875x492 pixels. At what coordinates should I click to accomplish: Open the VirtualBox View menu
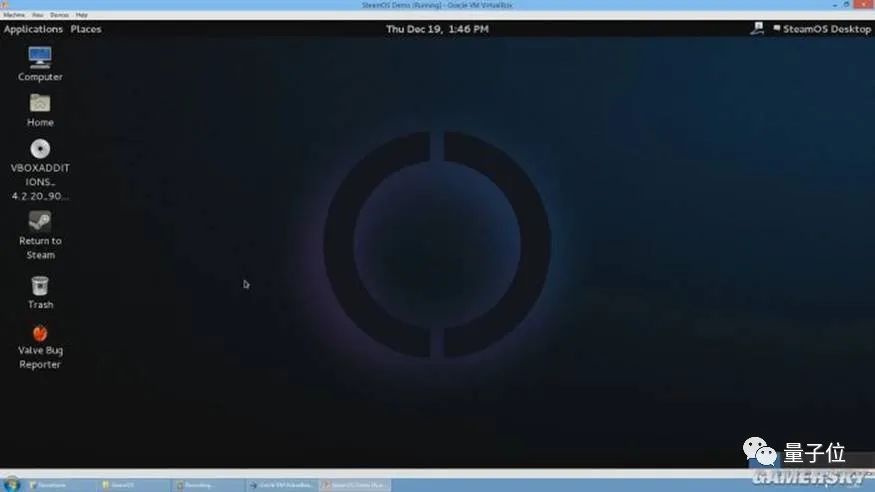pos(38,16)
